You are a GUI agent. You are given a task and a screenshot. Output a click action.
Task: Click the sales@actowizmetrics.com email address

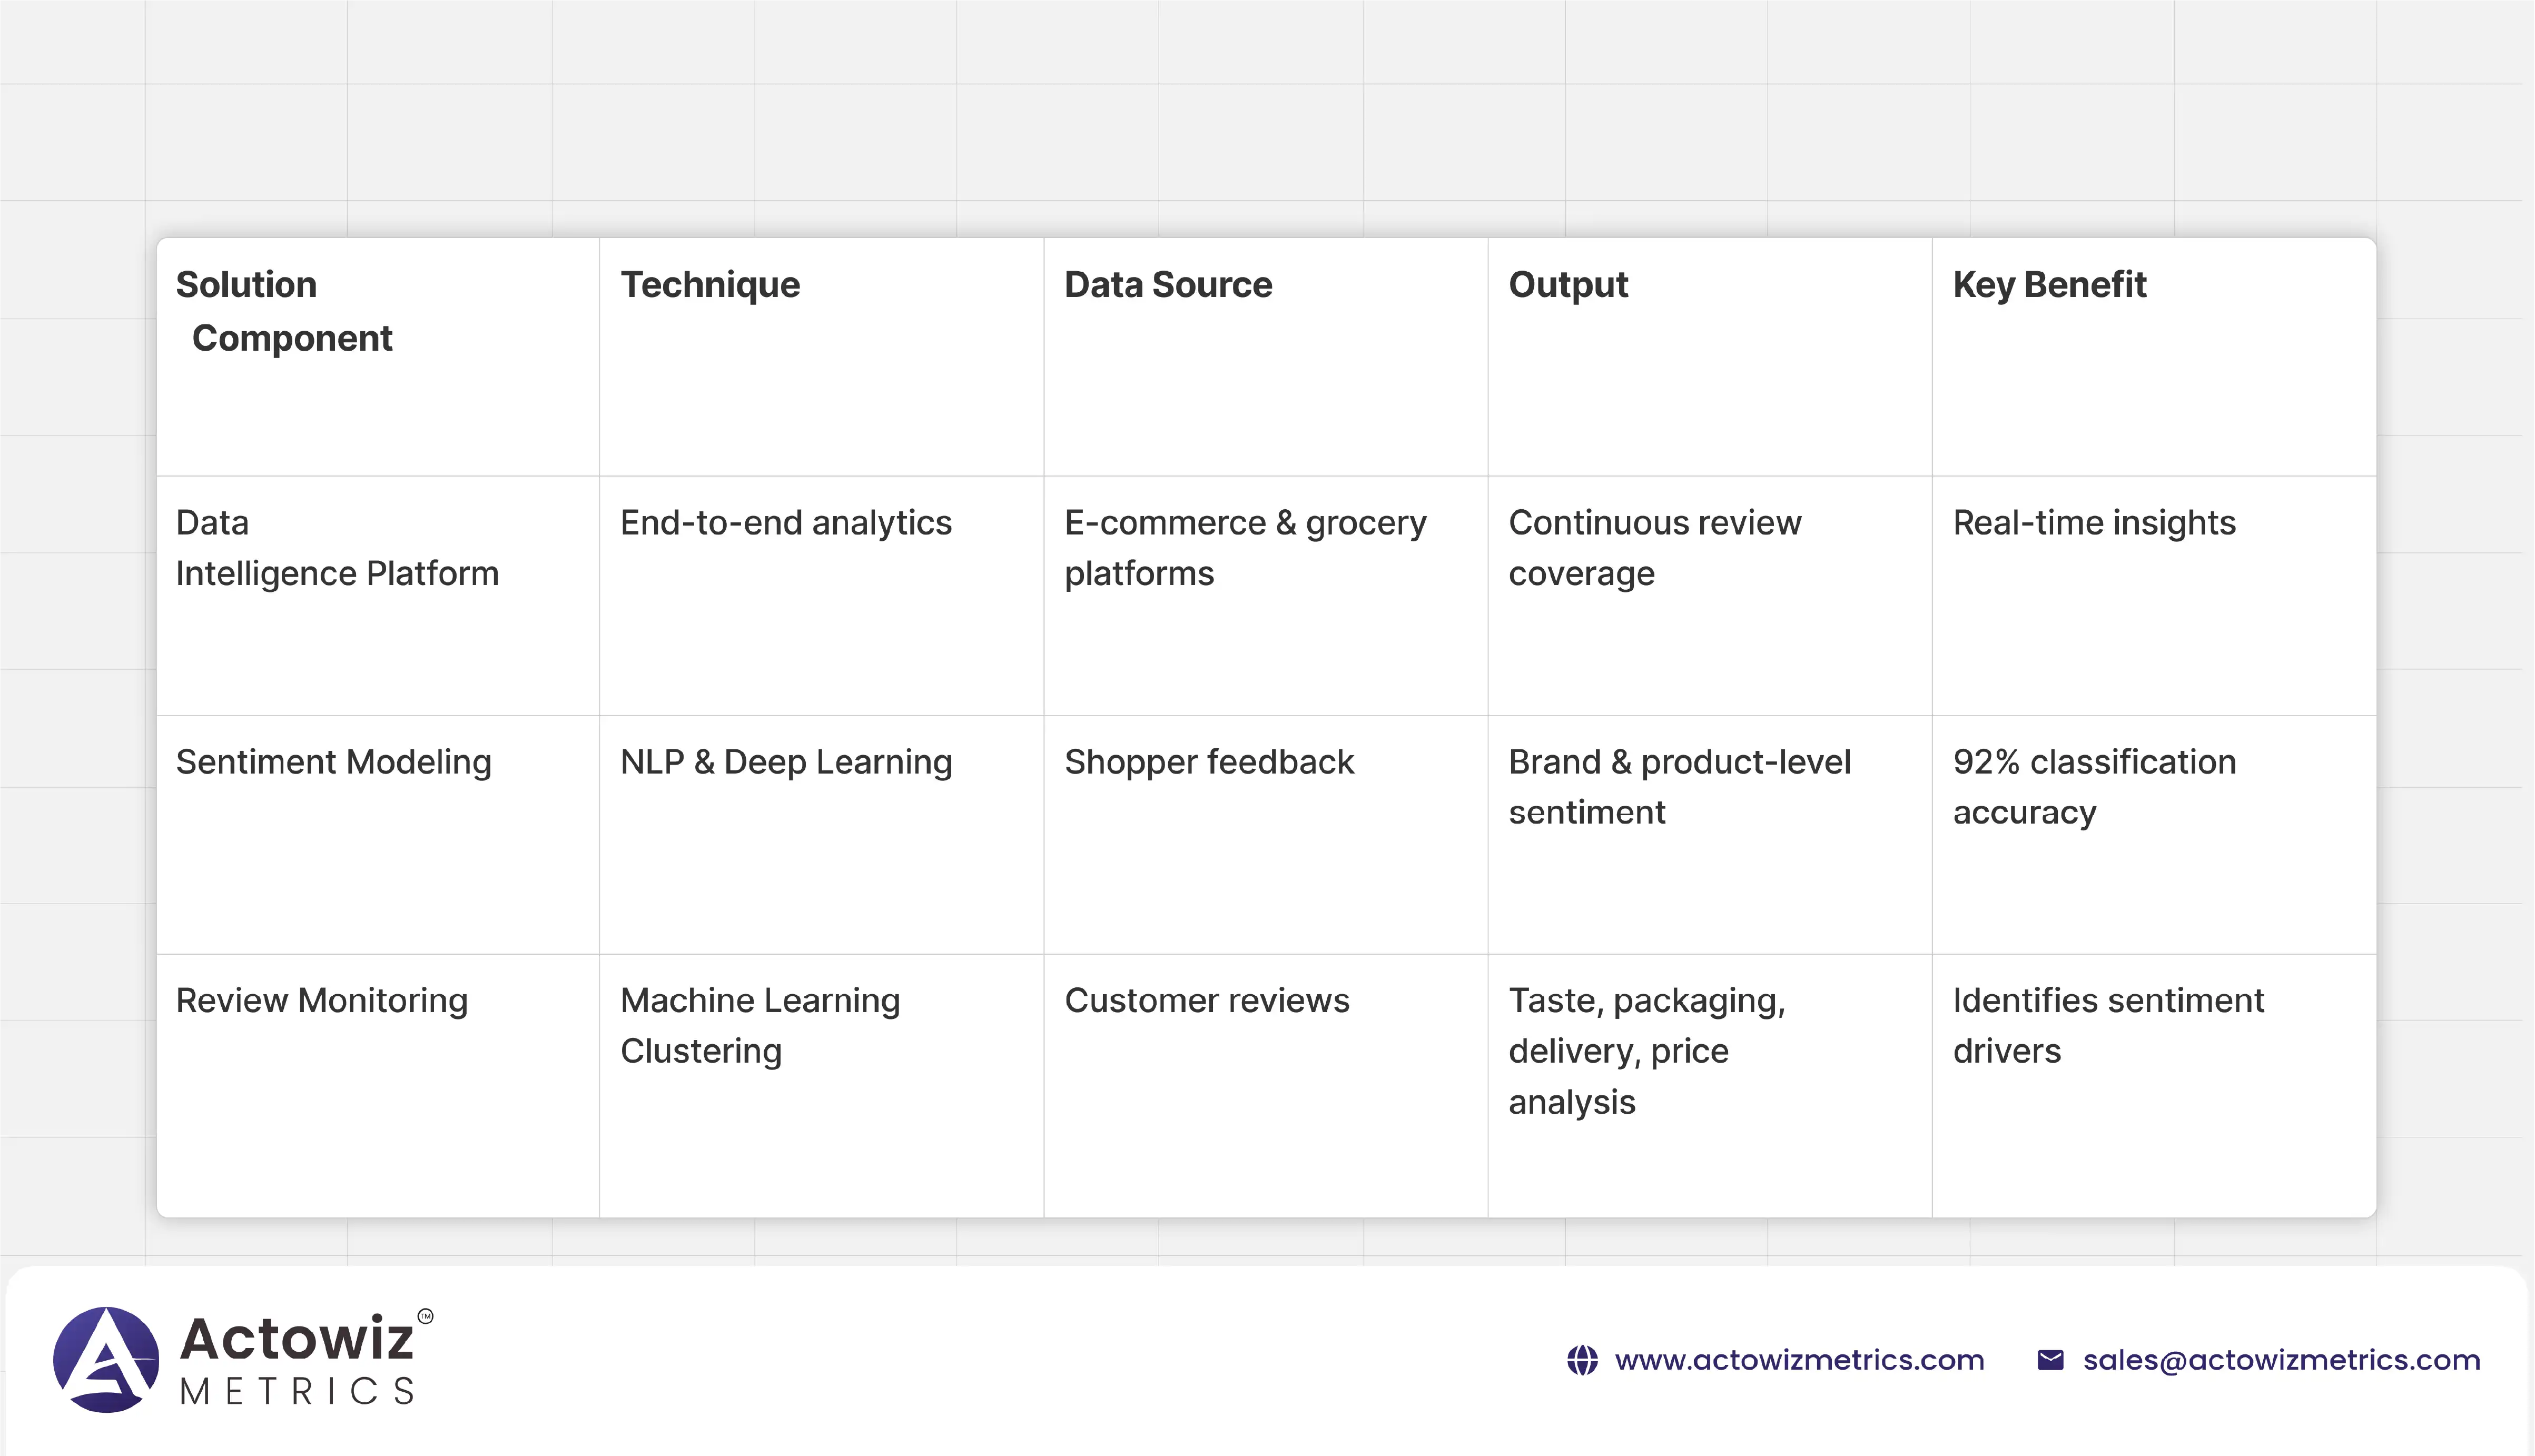point(2281,1360)
